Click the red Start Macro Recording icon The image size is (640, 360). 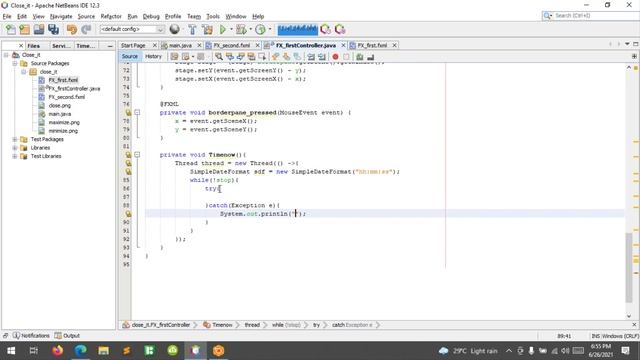click(336, 57)
